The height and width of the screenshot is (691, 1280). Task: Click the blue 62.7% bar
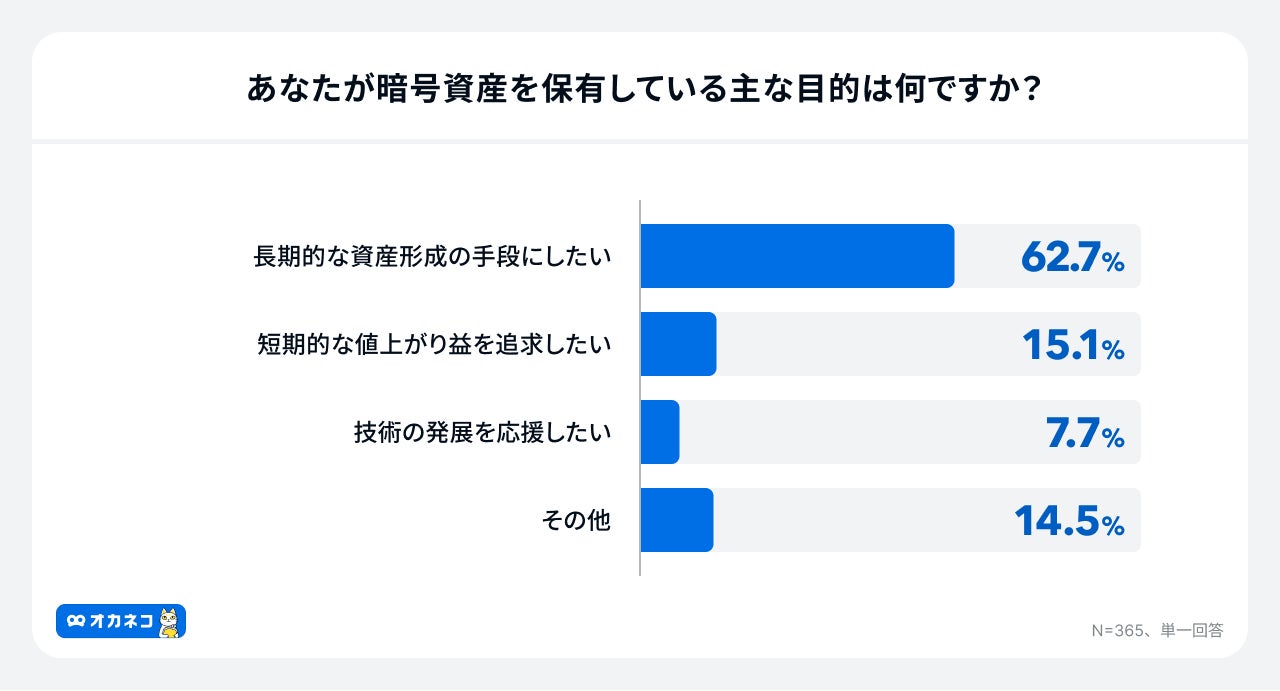click(796, 256)
